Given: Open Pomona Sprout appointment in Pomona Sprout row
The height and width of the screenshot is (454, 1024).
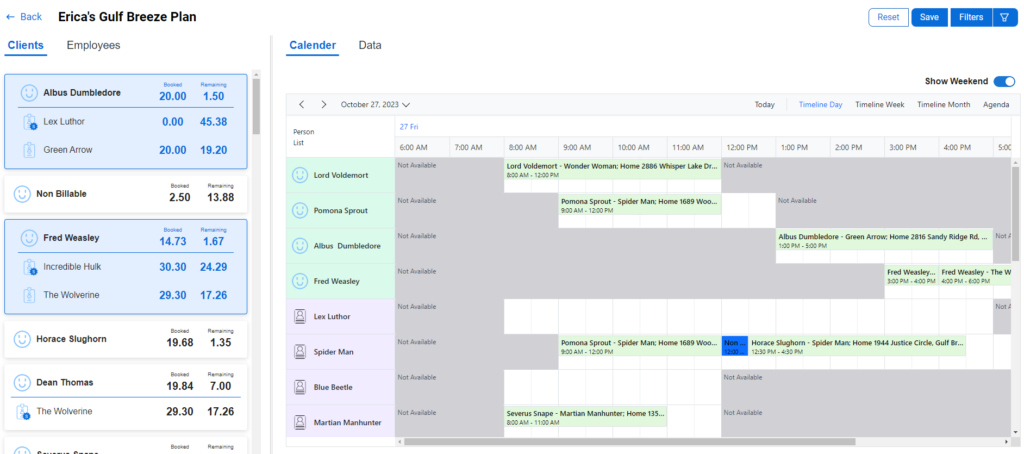Looking at the screenshot, I should (639, 204).
